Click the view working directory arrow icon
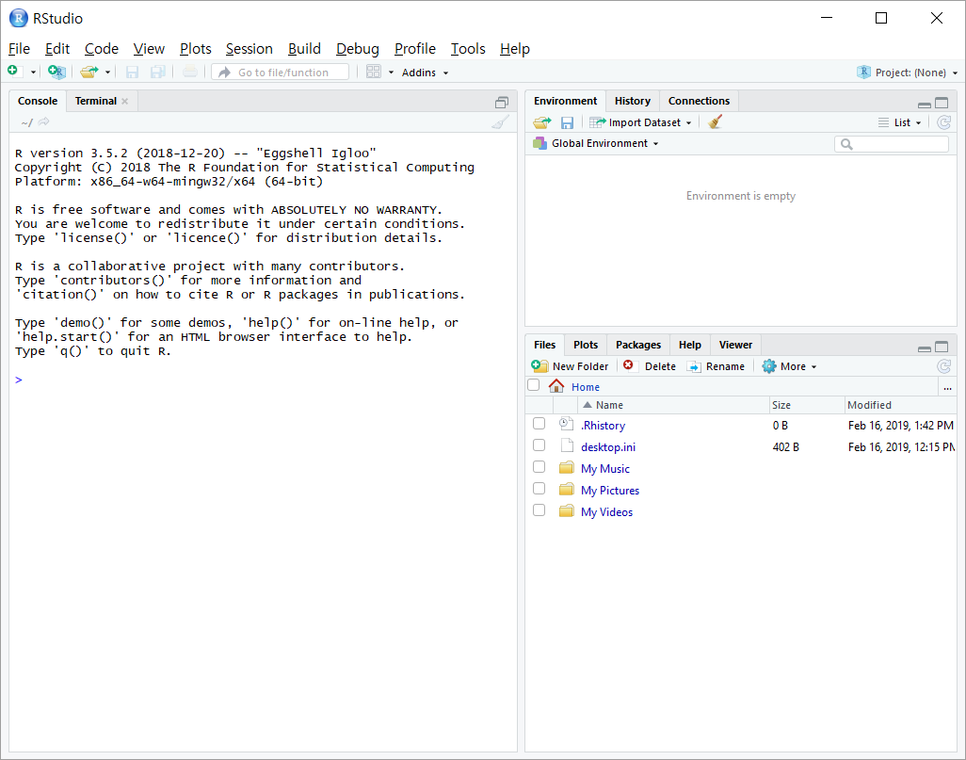This screenshot has height=760, width=966. [x=44, y=122]
